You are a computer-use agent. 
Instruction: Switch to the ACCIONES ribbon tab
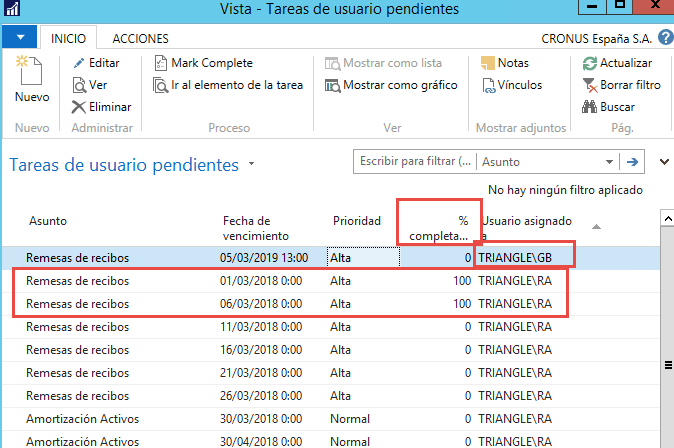(141, 39)
